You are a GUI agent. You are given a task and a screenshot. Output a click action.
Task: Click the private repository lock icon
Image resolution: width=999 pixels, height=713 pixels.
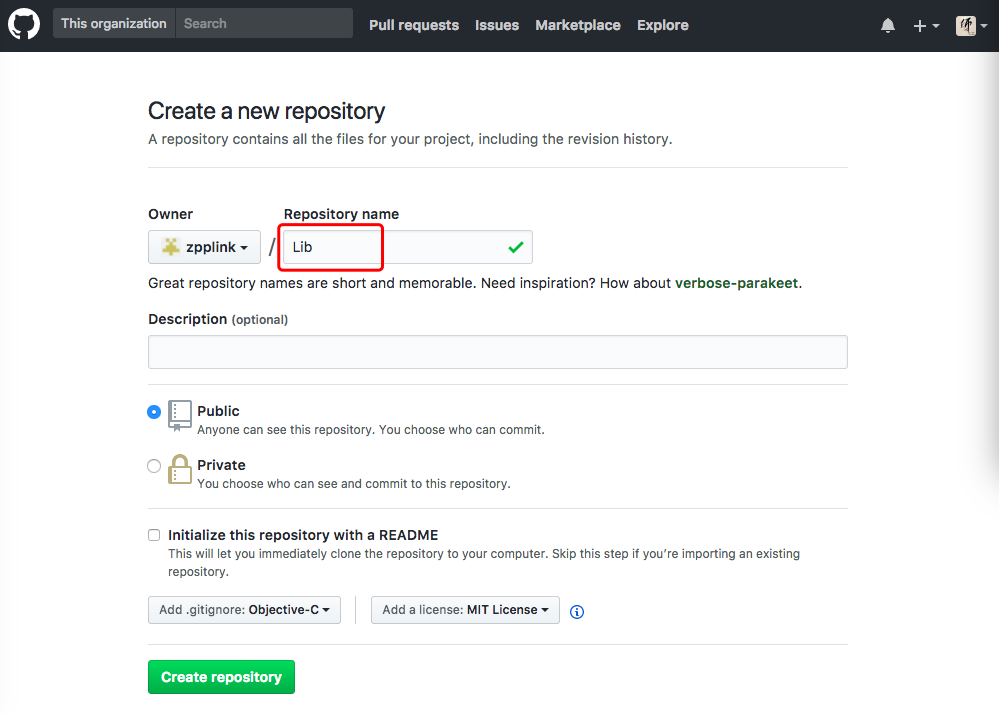tap(179, 469)
